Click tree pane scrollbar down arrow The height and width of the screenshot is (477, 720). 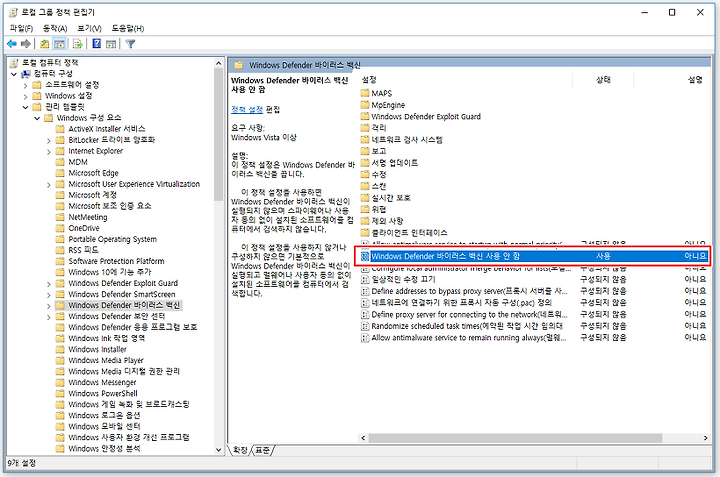point(219,450)
